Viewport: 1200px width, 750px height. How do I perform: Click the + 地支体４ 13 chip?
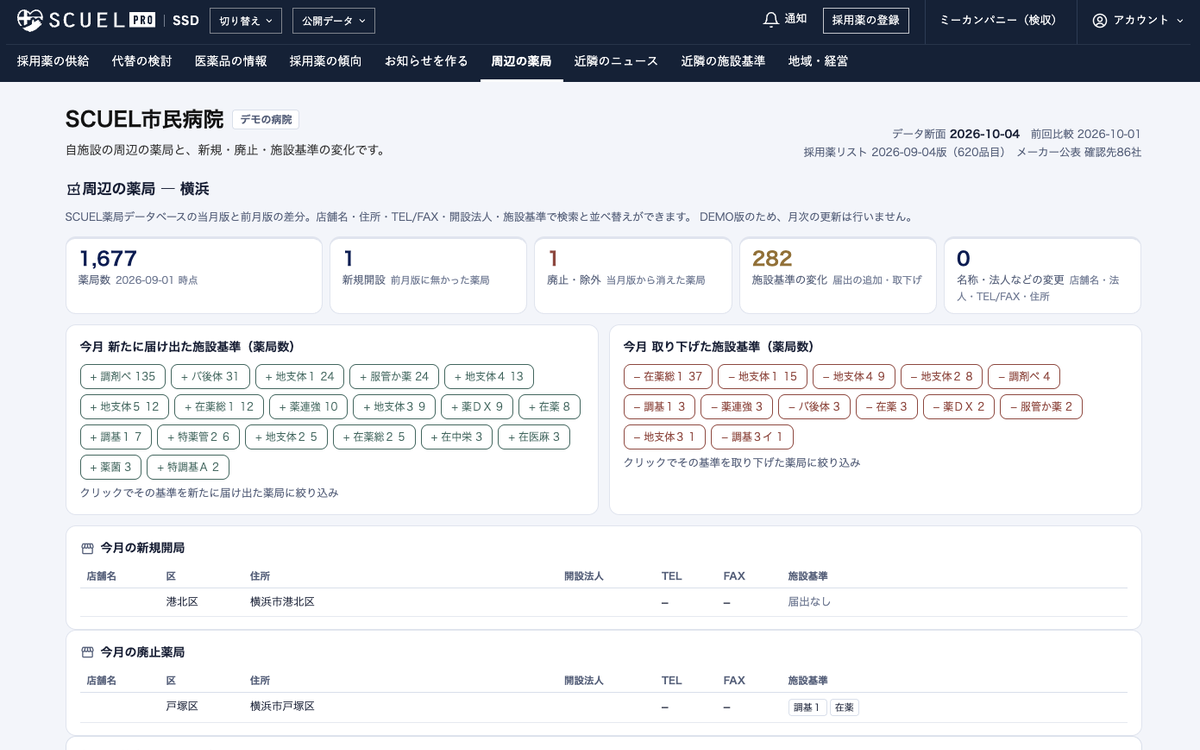[489, 377]
